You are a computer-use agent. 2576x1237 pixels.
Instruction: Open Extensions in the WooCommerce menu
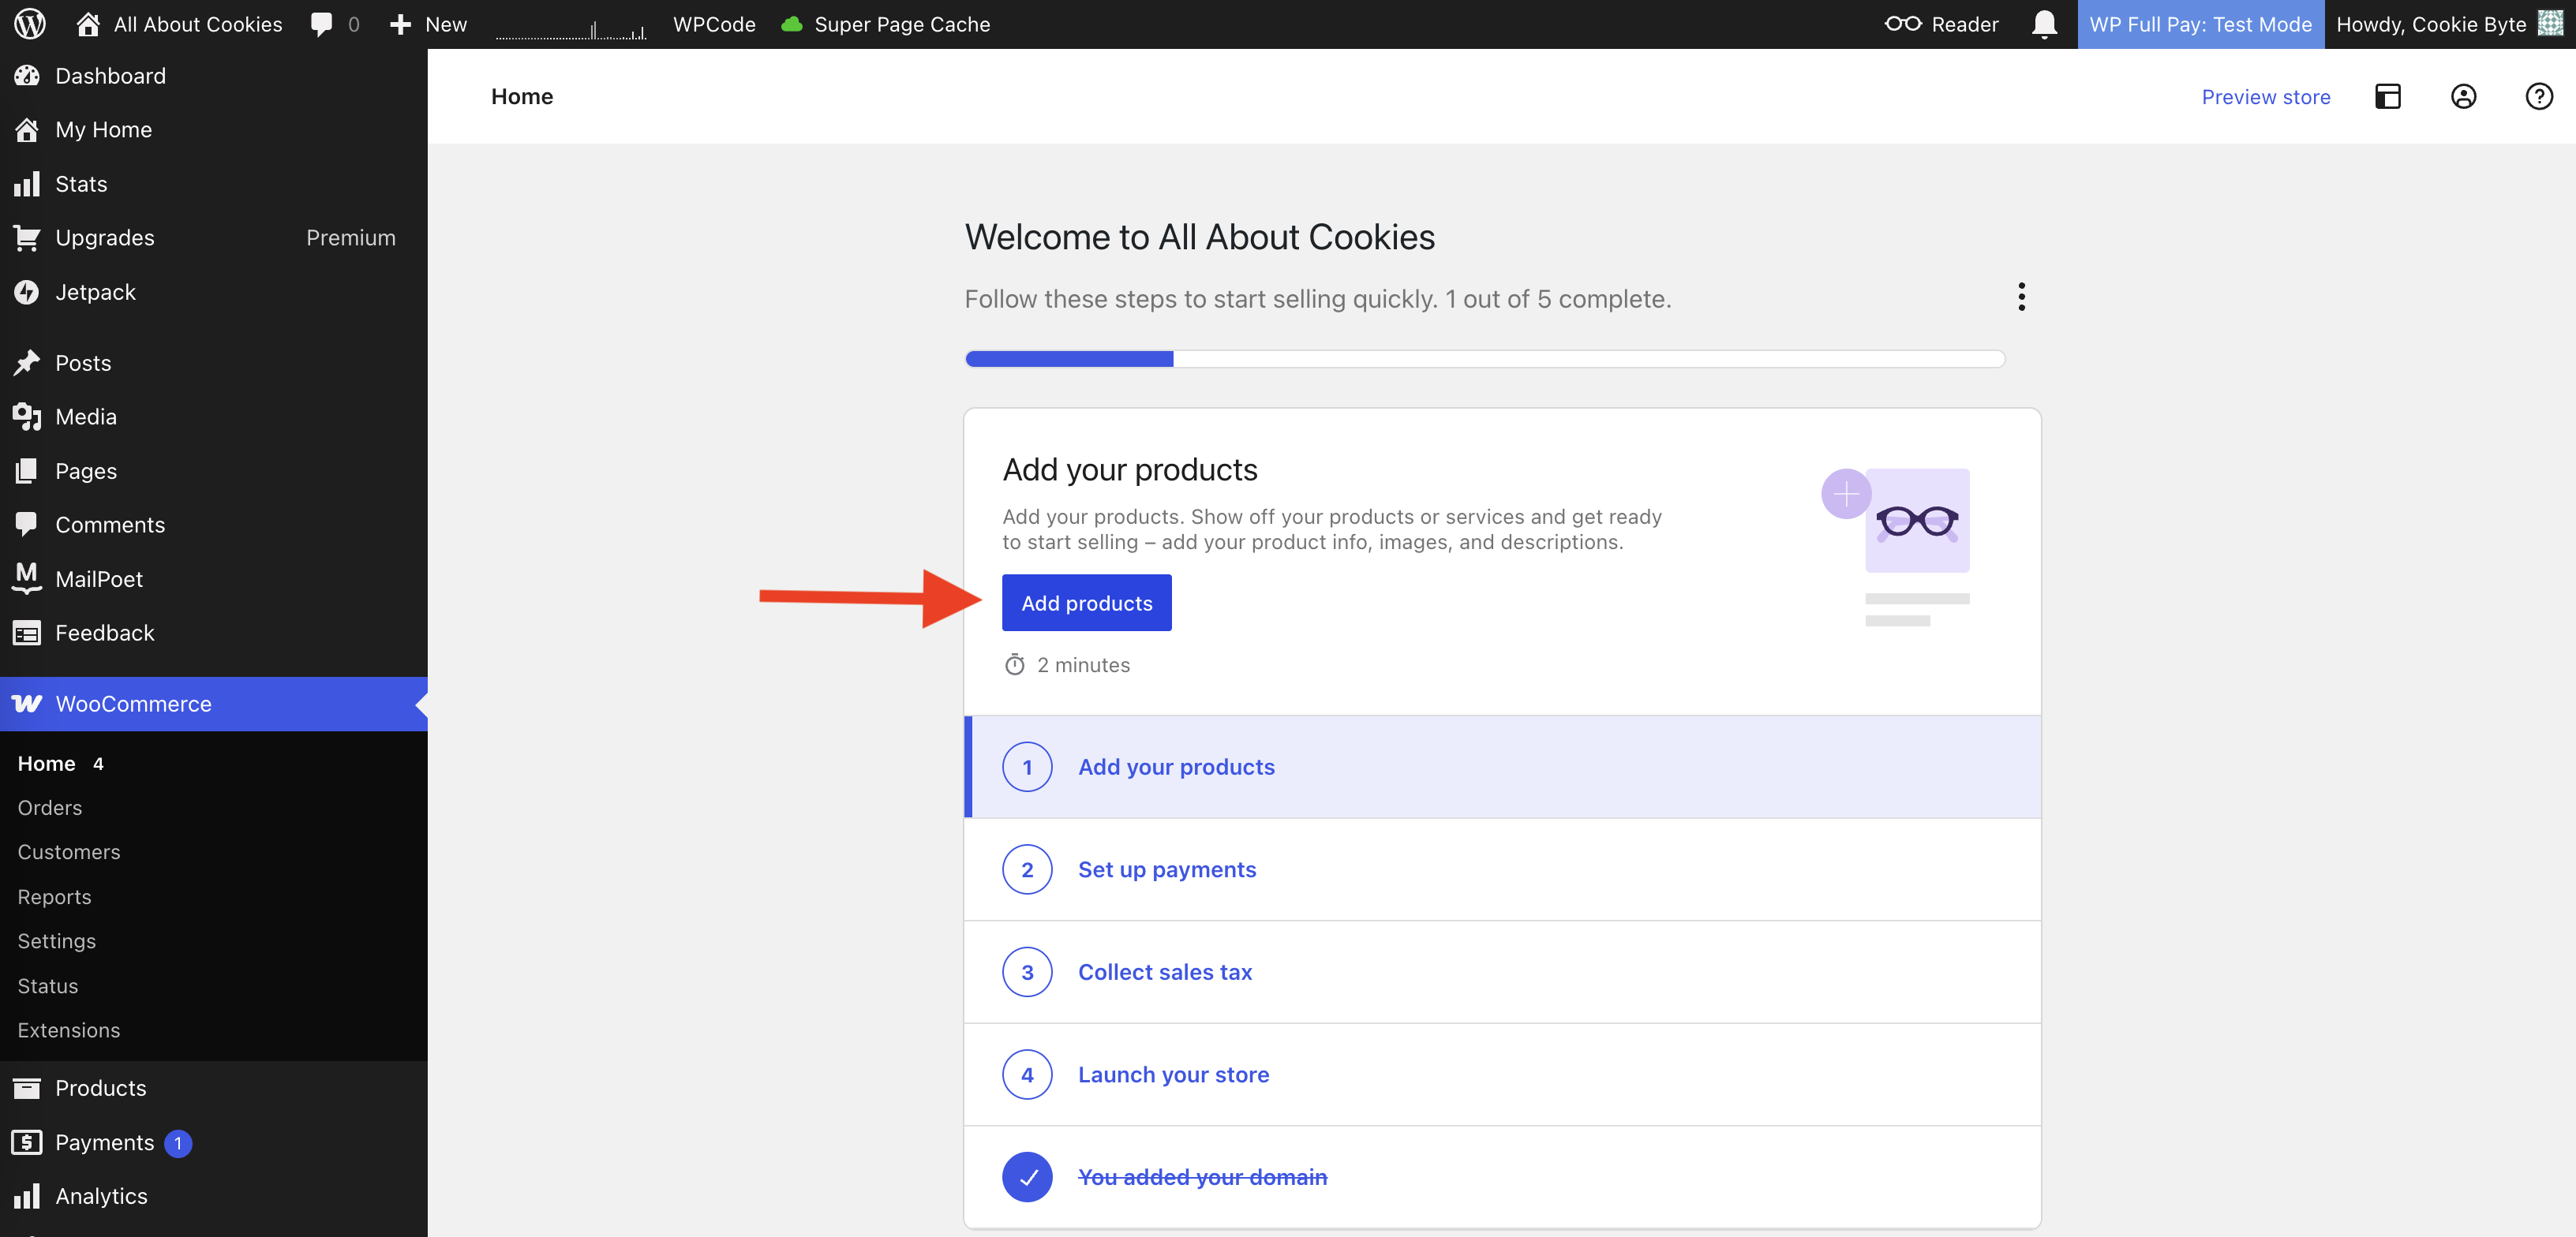(69, 1030)
